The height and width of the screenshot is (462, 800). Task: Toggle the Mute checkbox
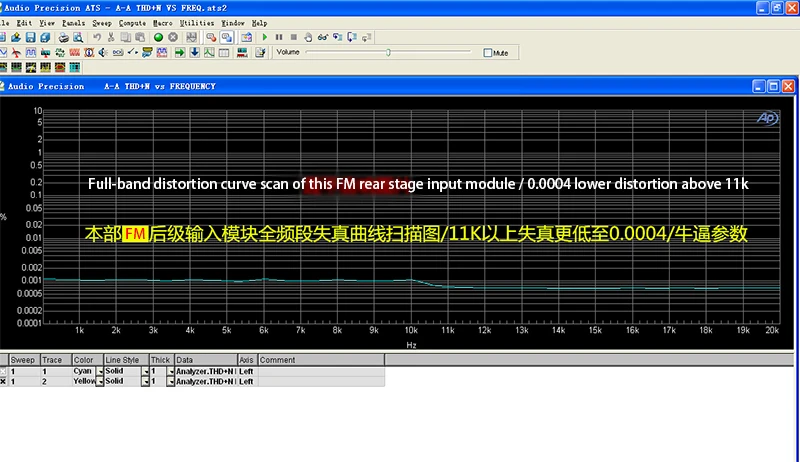[487, 53]
